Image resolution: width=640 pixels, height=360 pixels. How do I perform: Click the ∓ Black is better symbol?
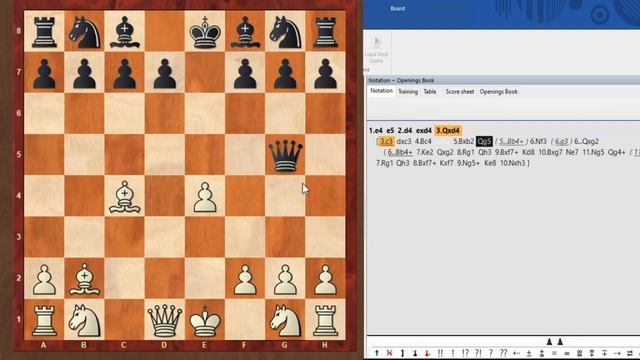click(x=604, y=353)
